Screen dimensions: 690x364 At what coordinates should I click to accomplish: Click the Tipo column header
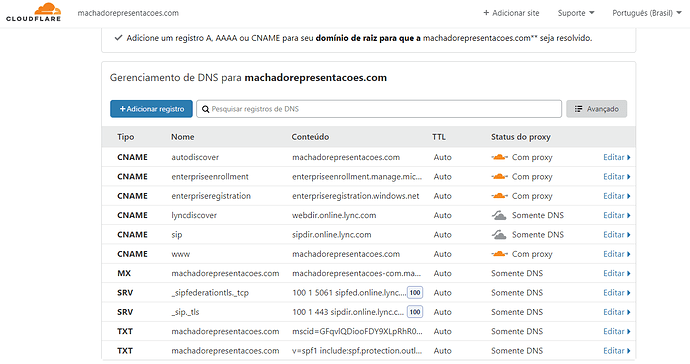pyautogui.click(x=125, y=137)
